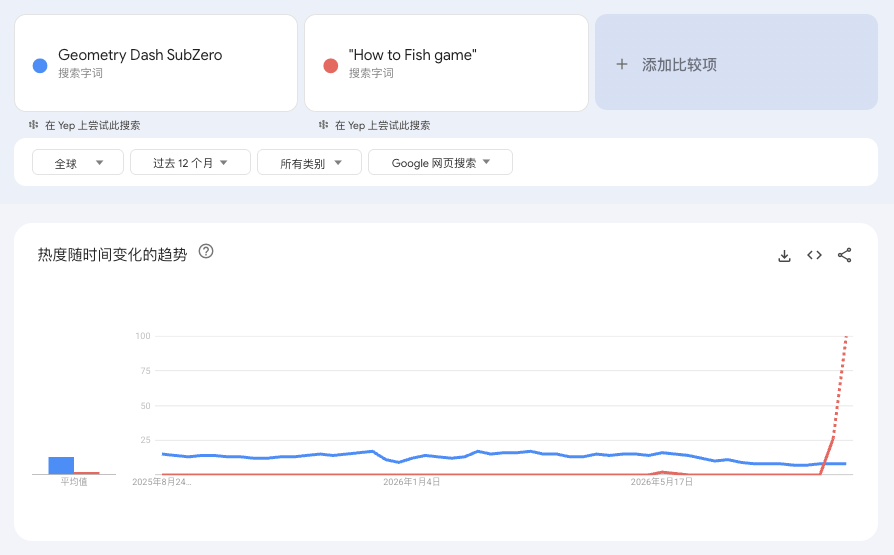Download the interest over time chart data
The image size is (894, 555).
(x=785, y=256)
